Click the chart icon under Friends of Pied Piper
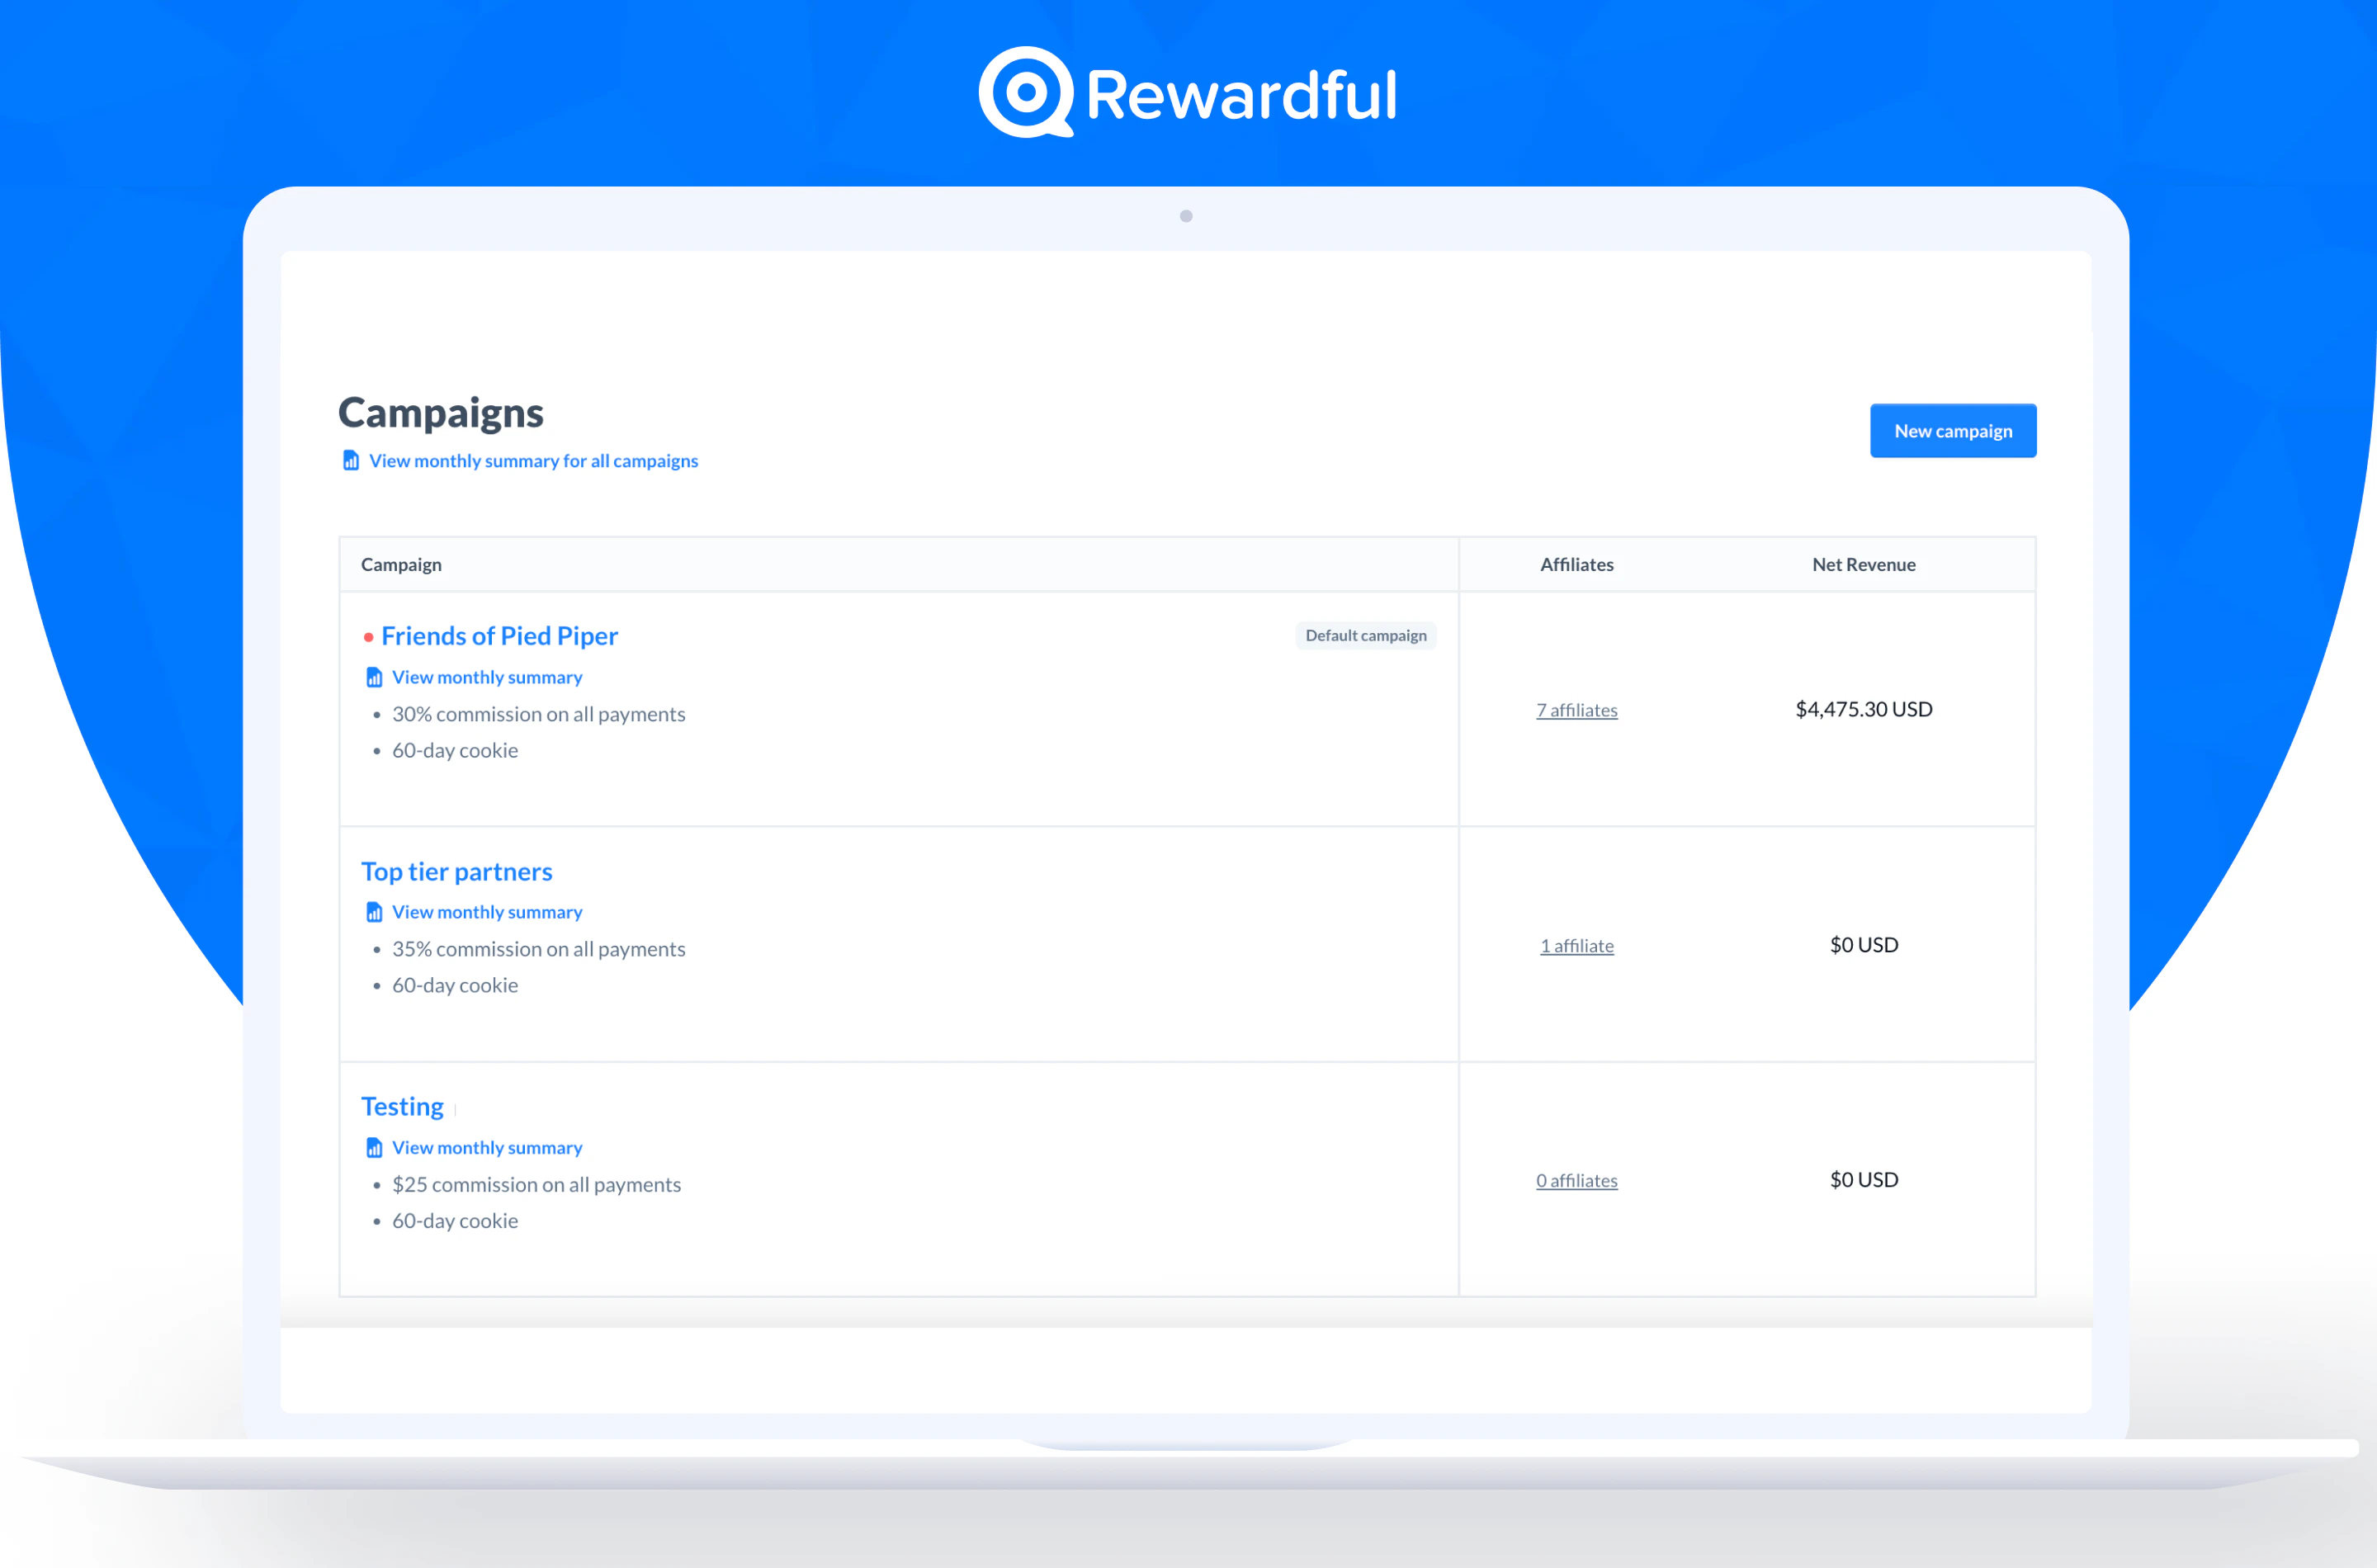The width and height of the screenshot is (2377, 1568). [375, 676]
